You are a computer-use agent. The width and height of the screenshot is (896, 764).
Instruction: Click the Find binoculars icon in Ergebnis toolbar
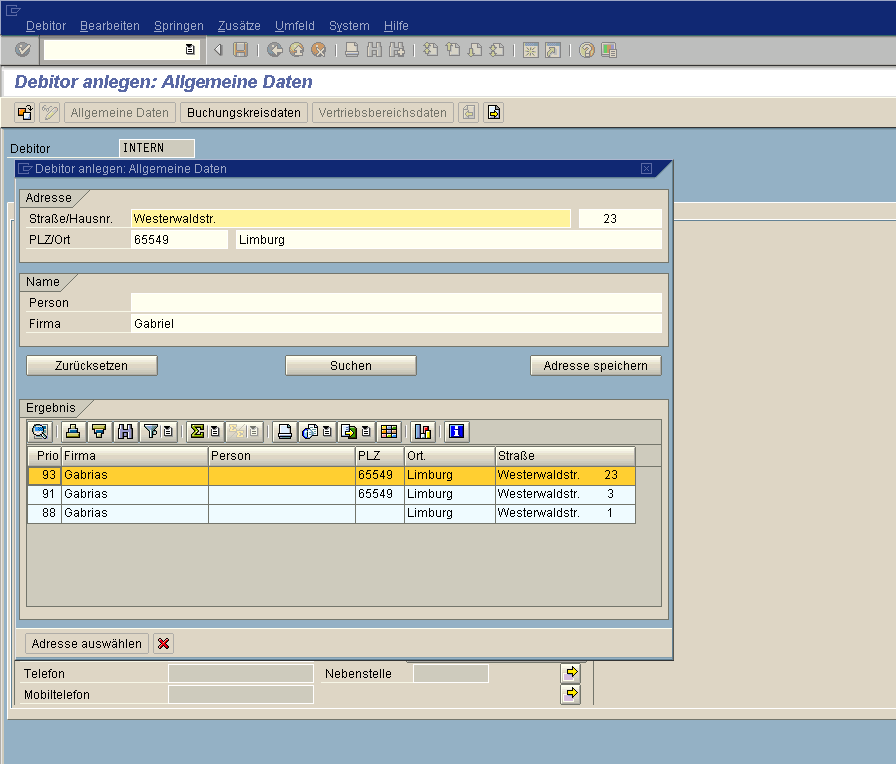[x=125, y=431]
